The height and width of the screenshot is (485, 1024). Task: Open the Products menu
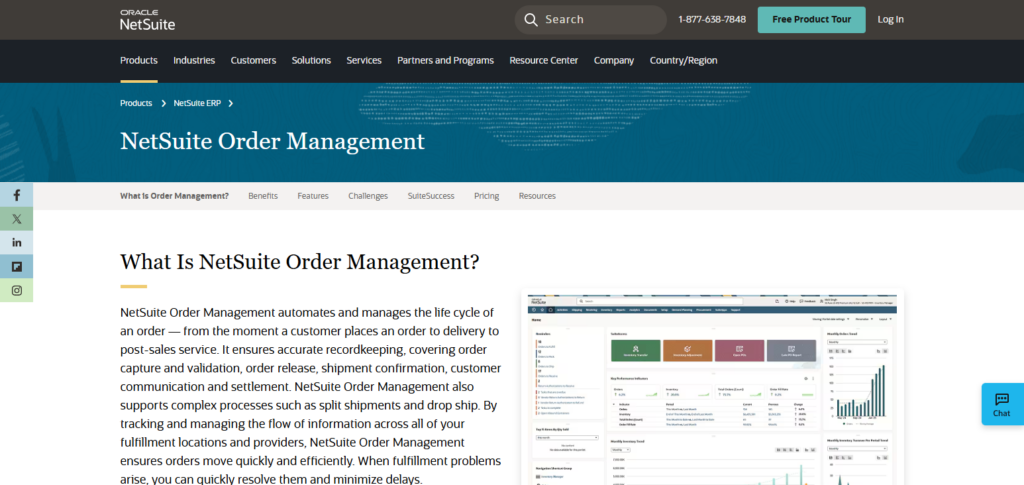pyautogui.click(x=138, y=60)
